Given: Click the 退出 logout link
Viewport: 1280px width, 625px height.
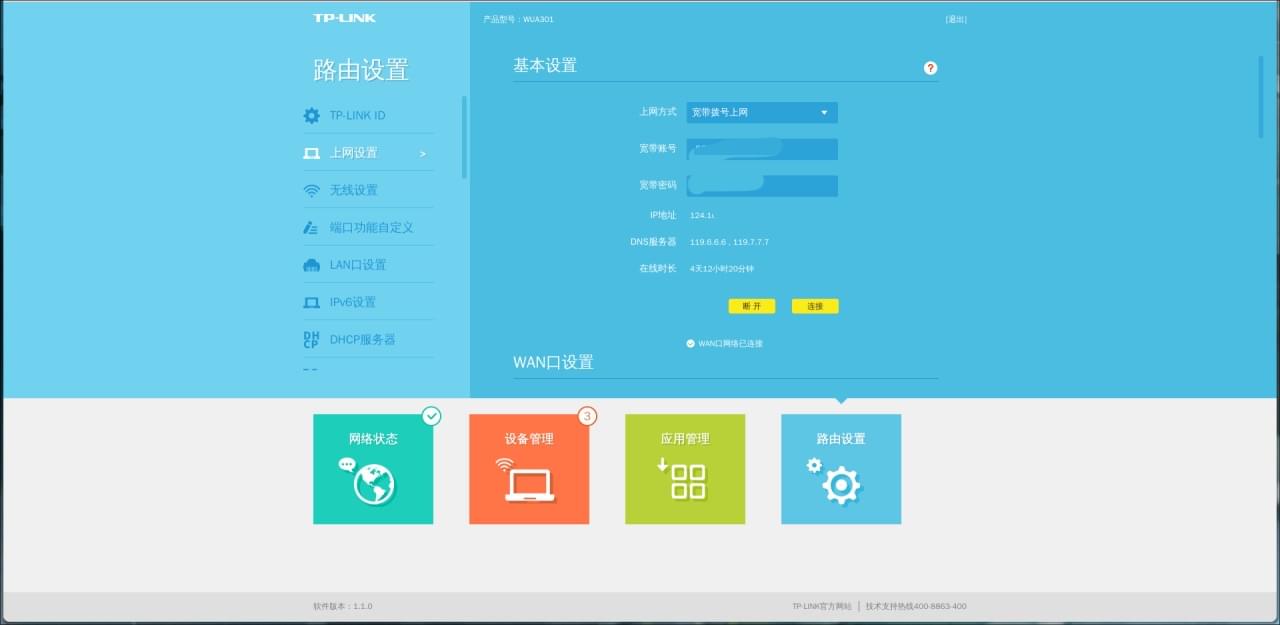Looking at the screenshot, I should (956, 19).
